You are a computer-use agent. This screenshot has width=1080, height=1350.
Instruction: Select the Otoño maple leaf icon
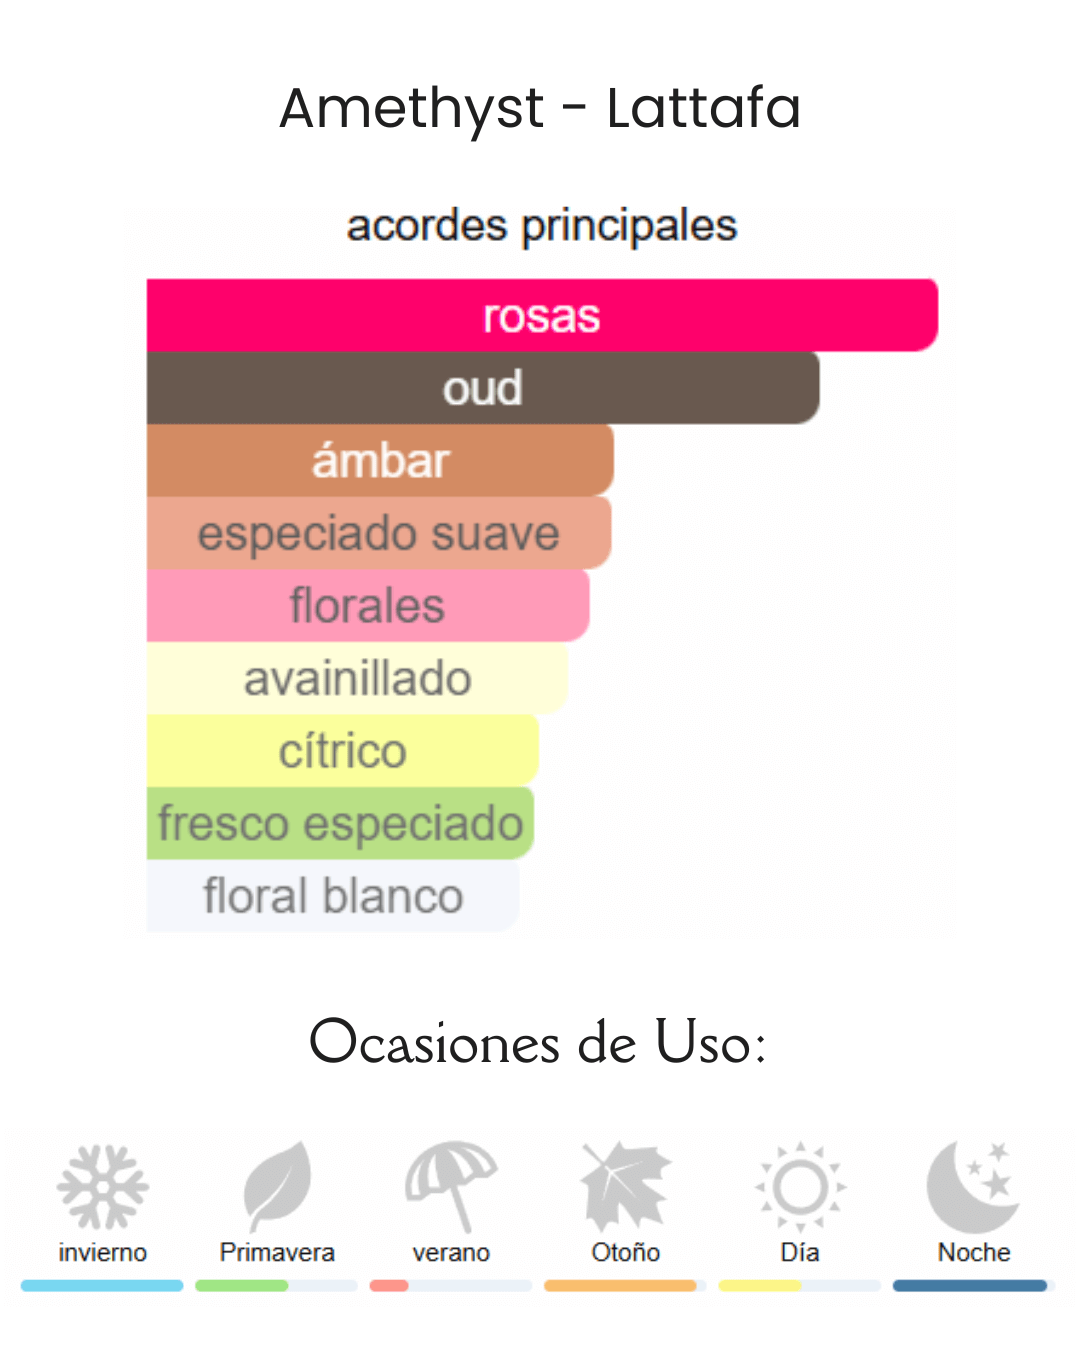tap(625, 1187)
